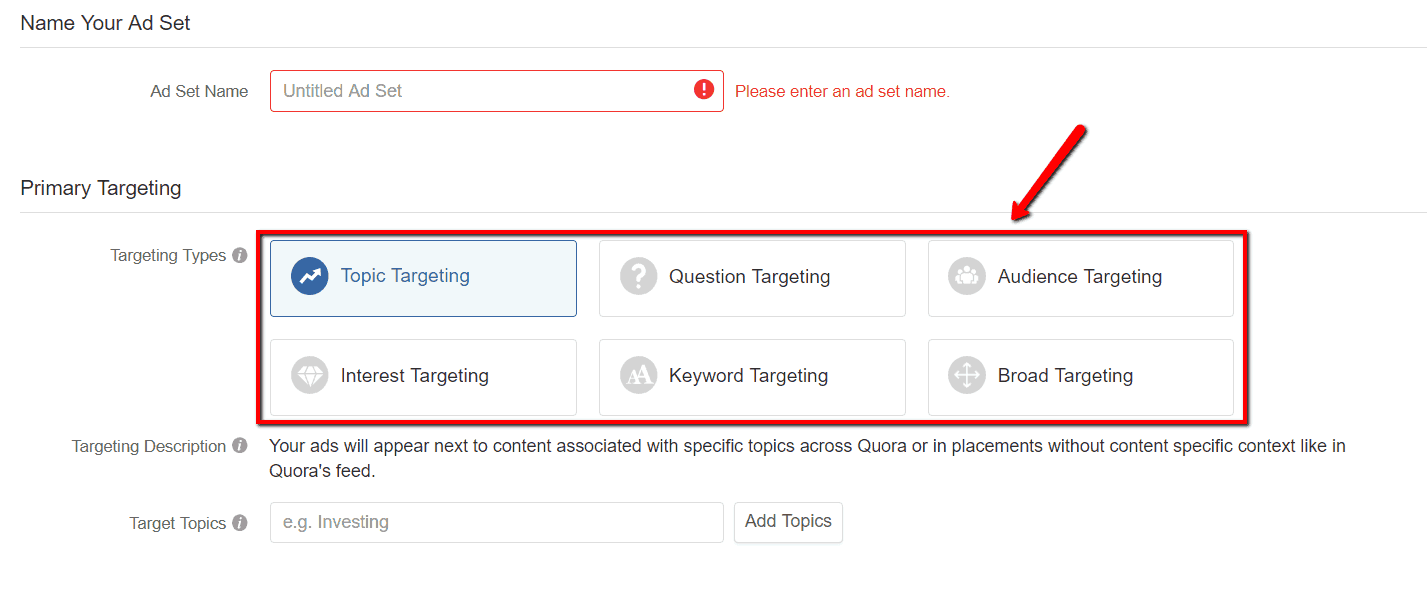The image size is (1427, 596).
Task: Open the Targeting Types info tooltip
Action: click(x=240, y=255)
